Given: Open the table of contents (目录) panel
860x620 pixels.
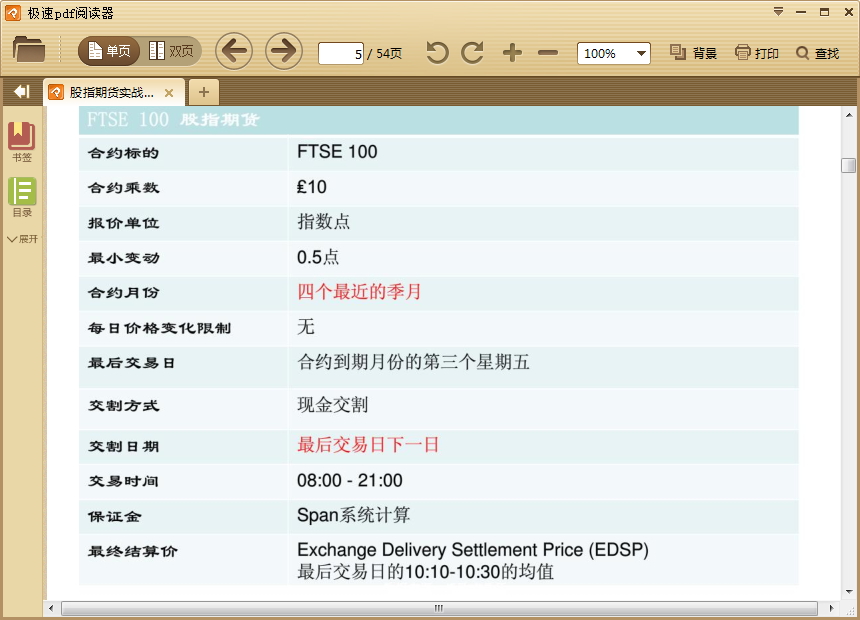Looking at the screenshot, I should [x=22, y=198].
